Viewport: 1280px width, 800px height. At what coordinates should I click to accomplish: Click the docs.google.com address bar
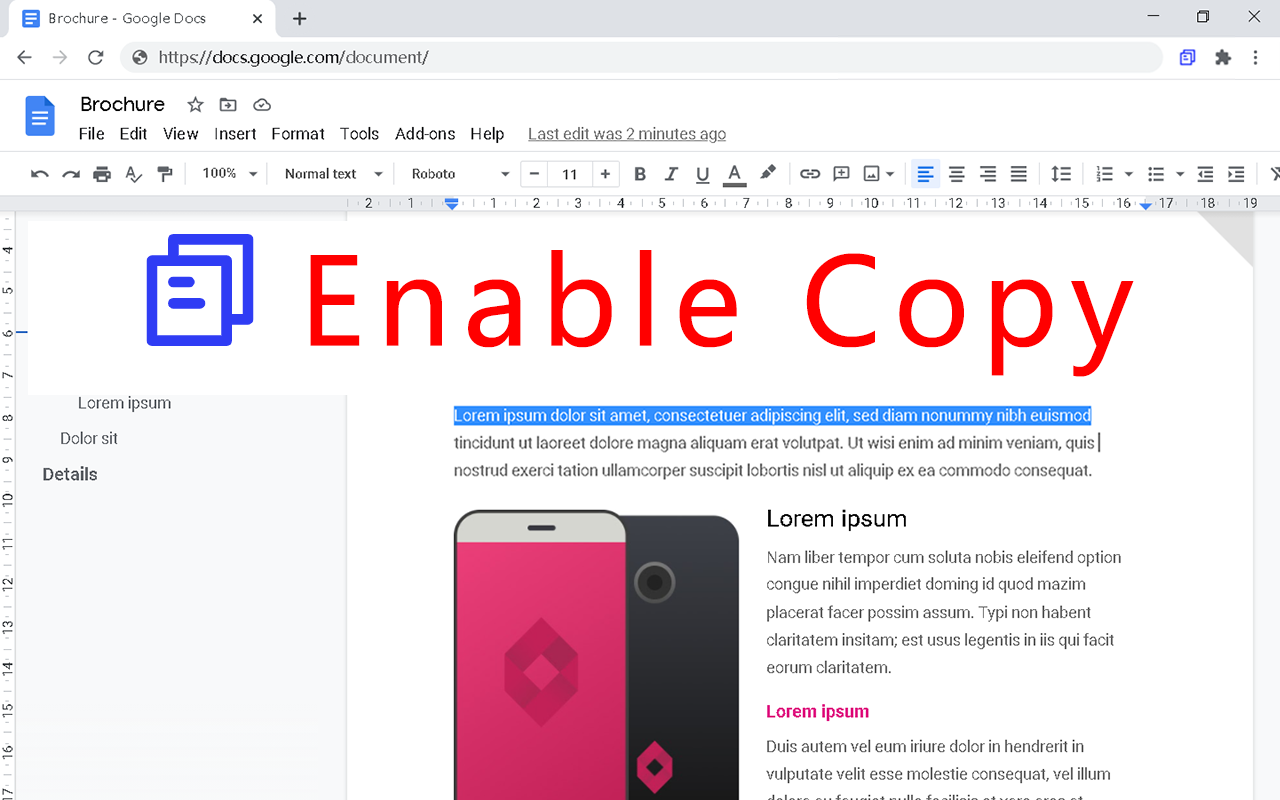coord(640,58)
